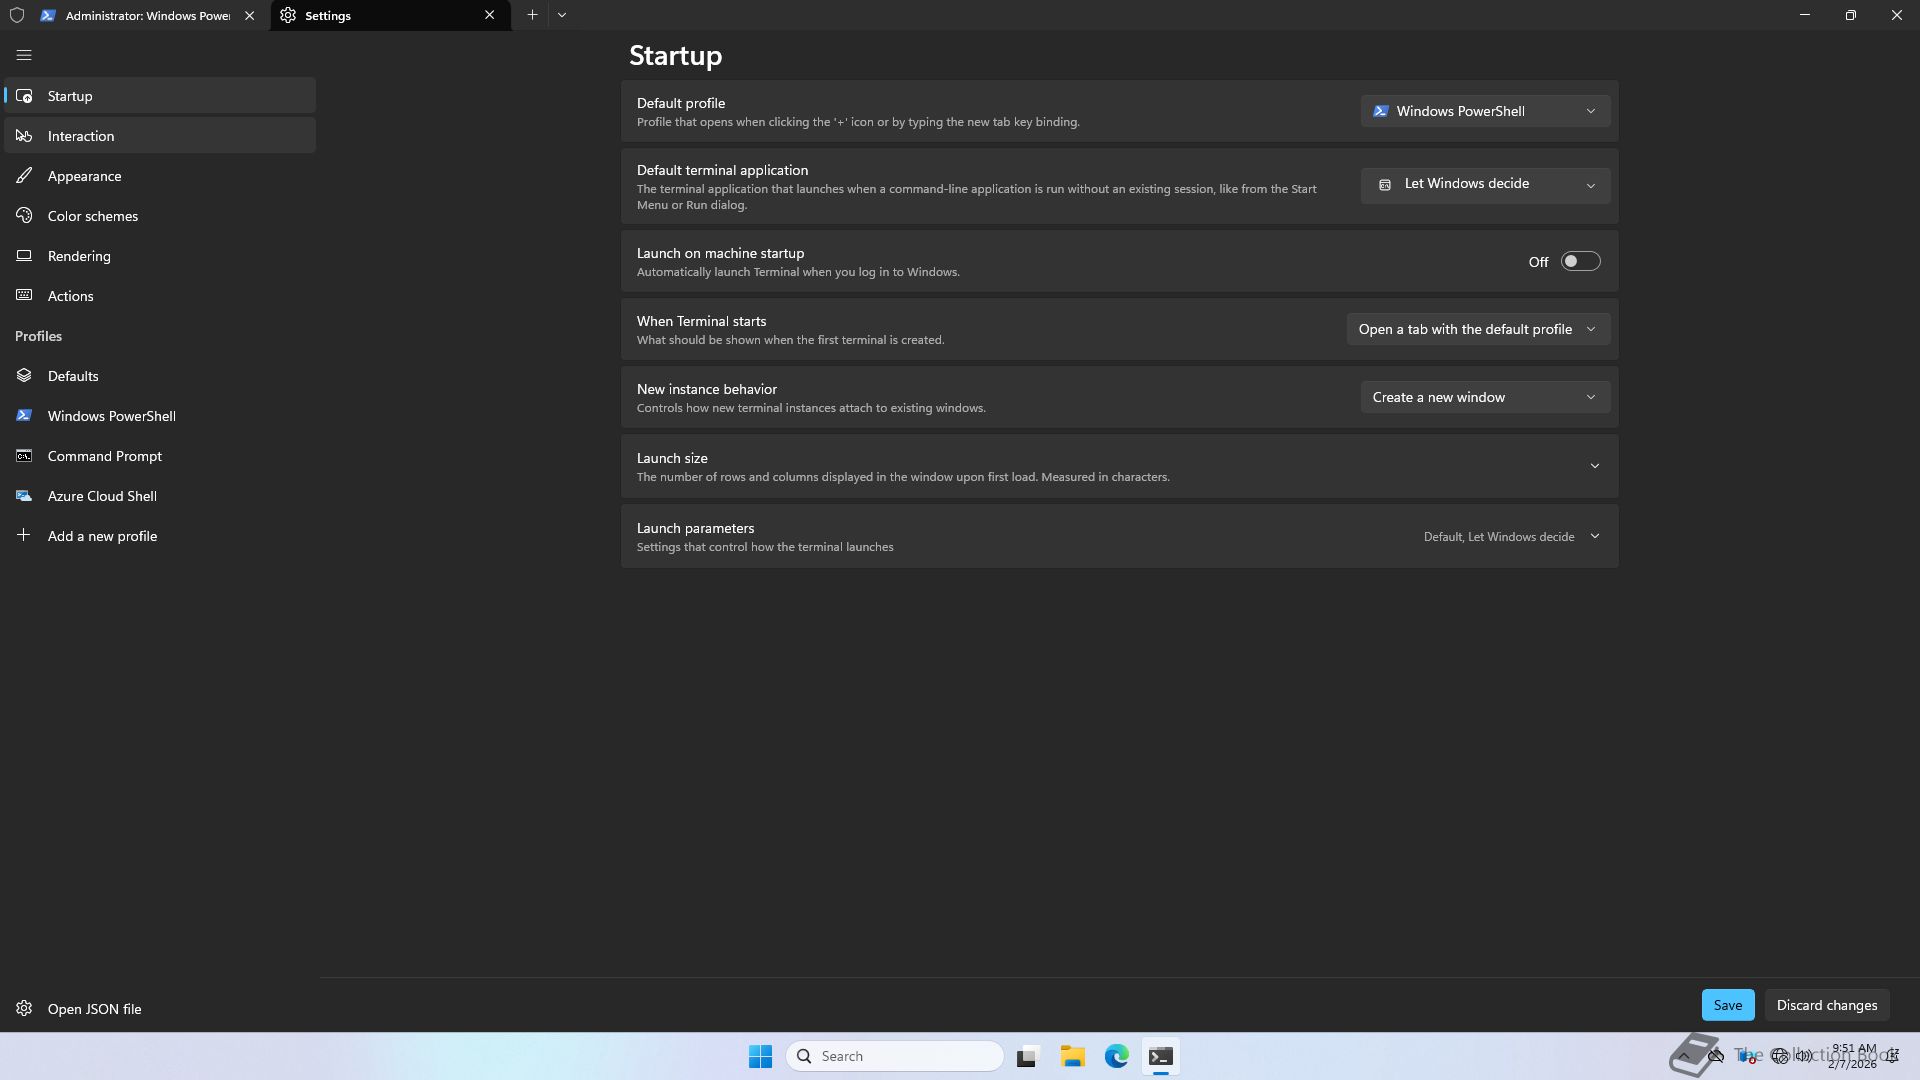
Task: Expand the Launch parameters section
Action: point(1594,536)
